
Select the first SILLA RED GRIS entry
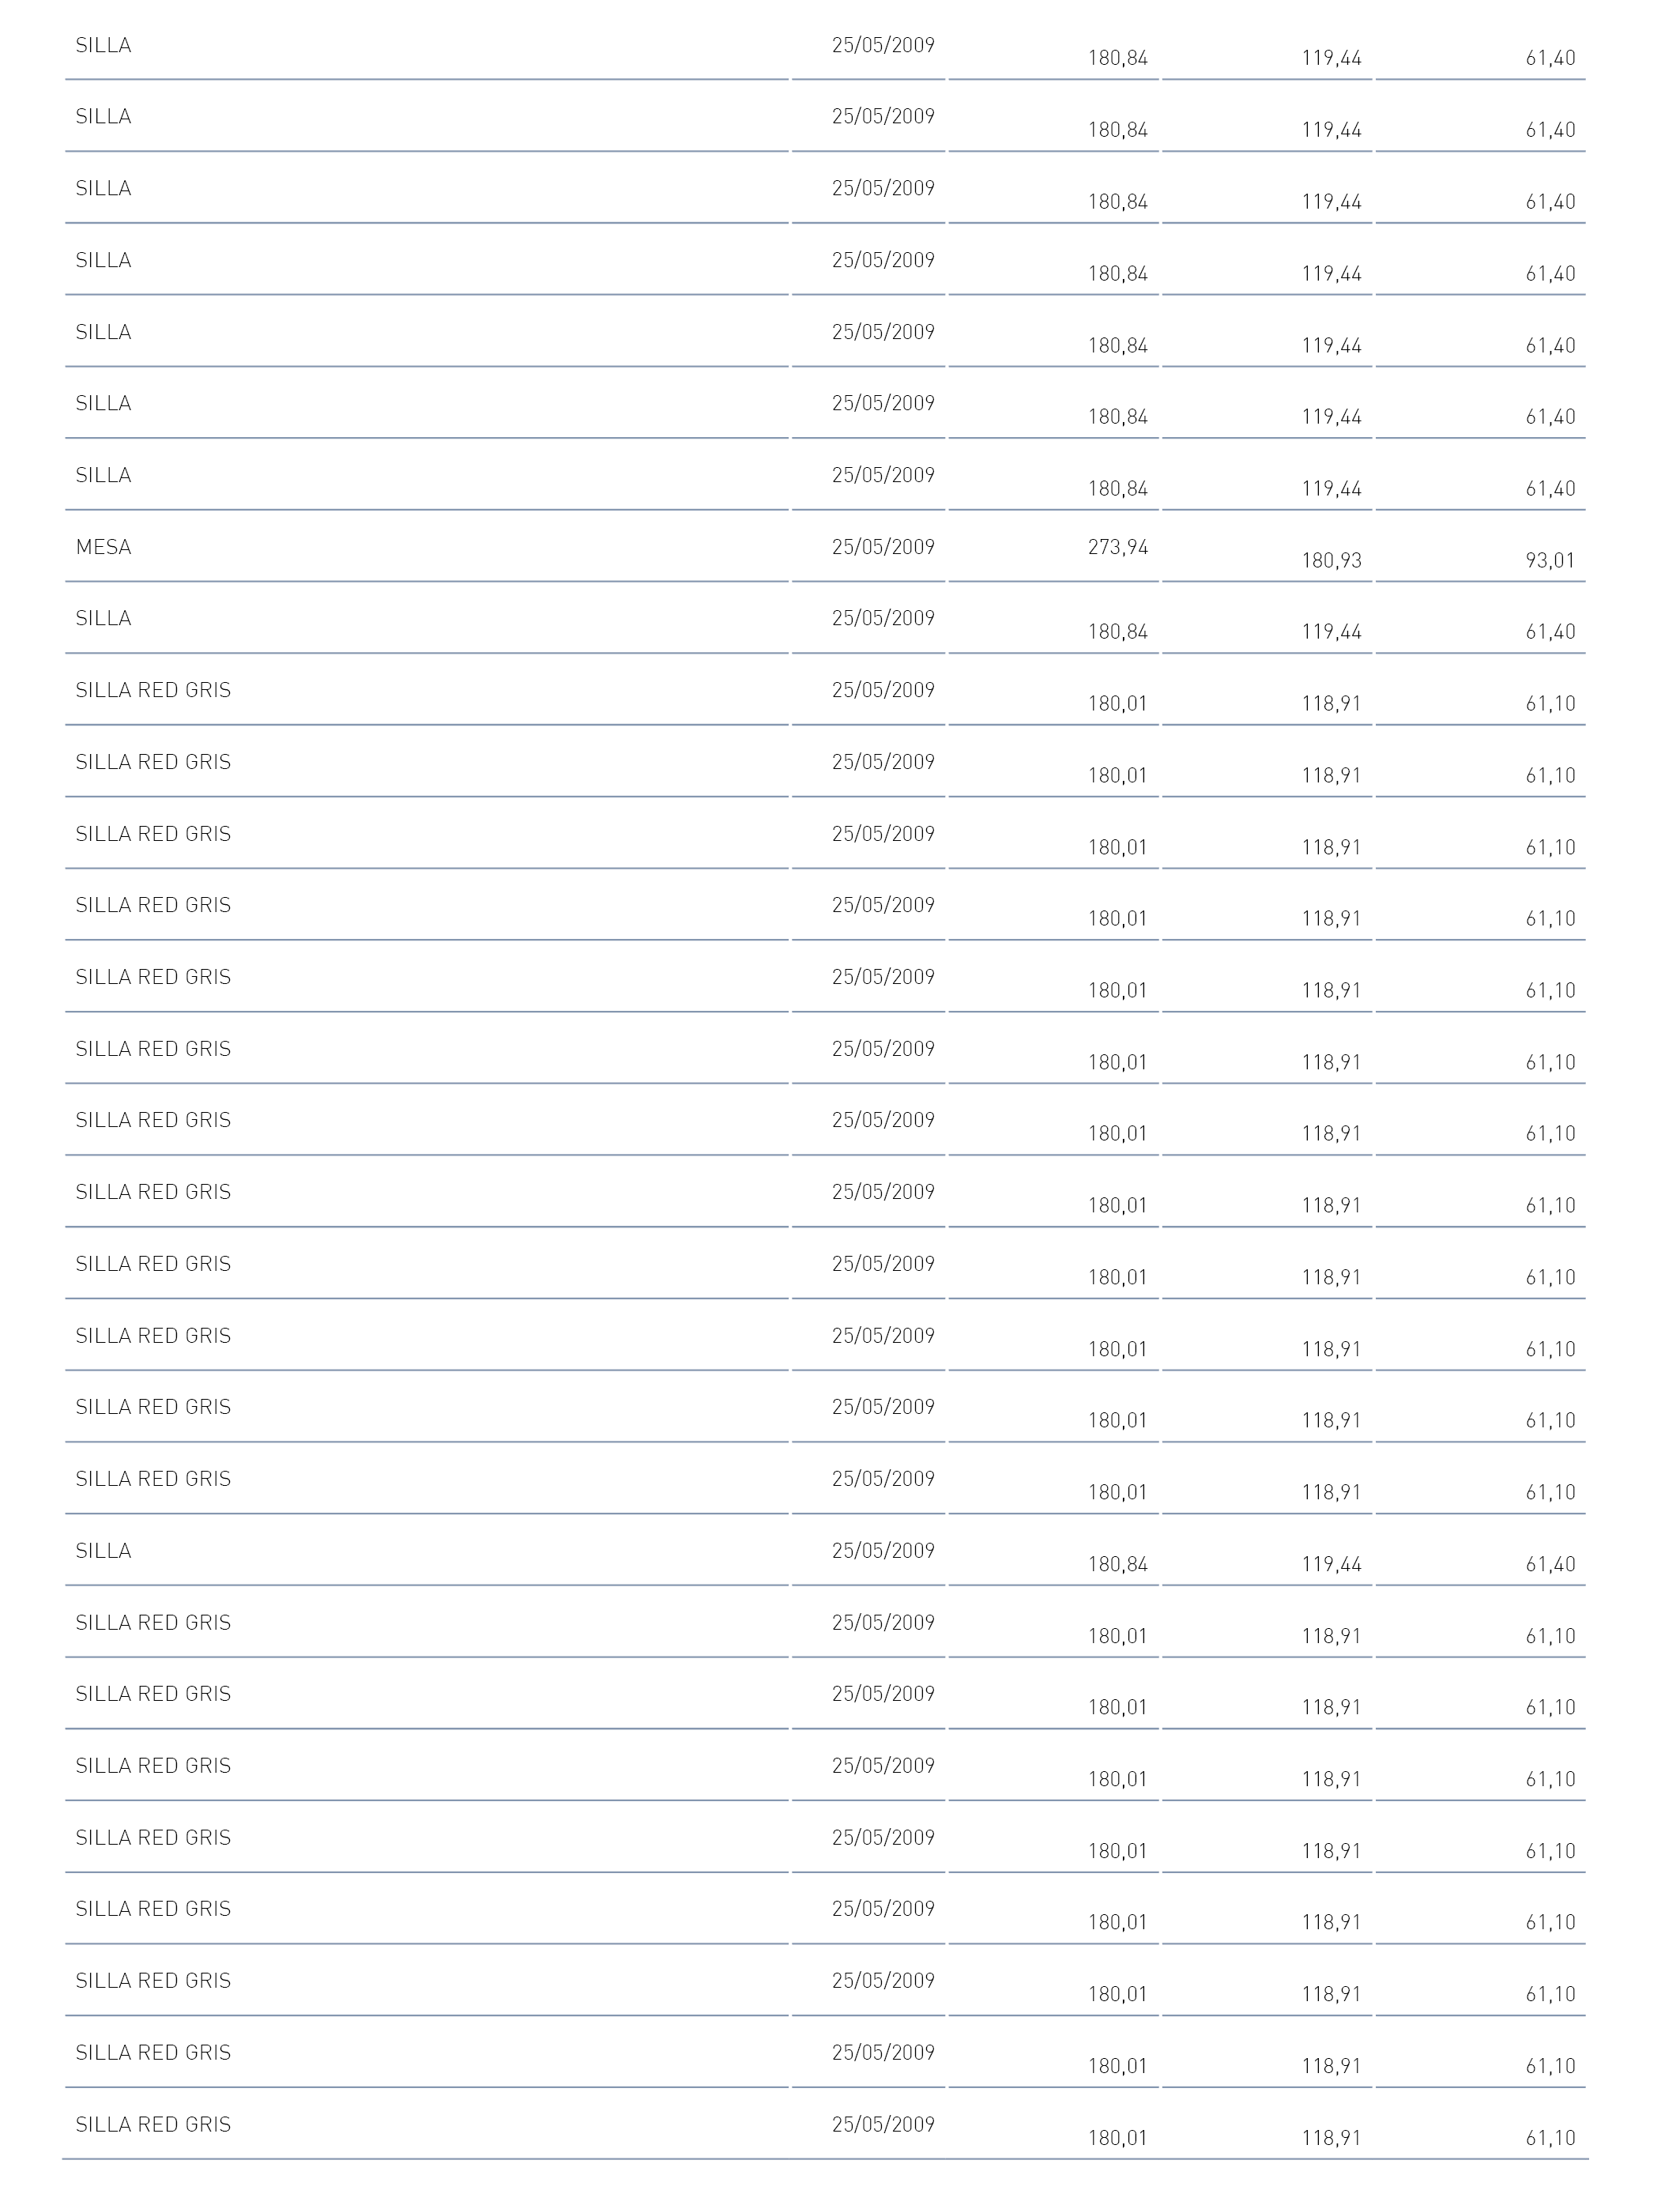pyautogui.click(x=153, y=690)
